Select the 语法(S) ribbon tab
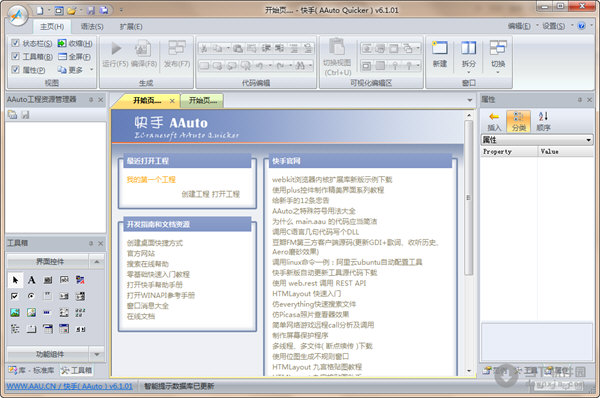Viewport: 600px width, 398px height. coord(92,26)
